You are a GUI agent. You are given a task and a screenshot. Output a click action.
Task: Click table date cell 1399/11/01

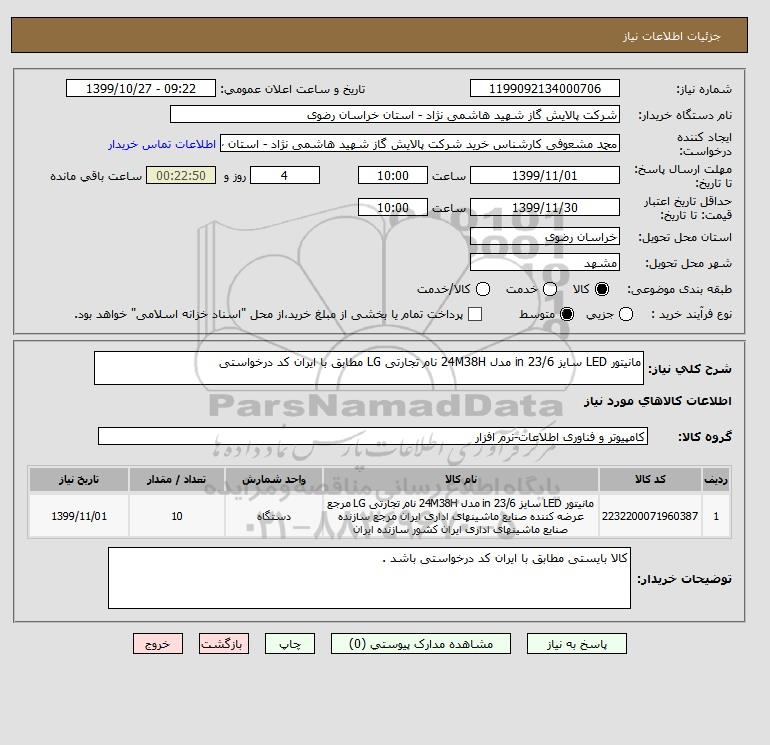click(x=79, y=516)
